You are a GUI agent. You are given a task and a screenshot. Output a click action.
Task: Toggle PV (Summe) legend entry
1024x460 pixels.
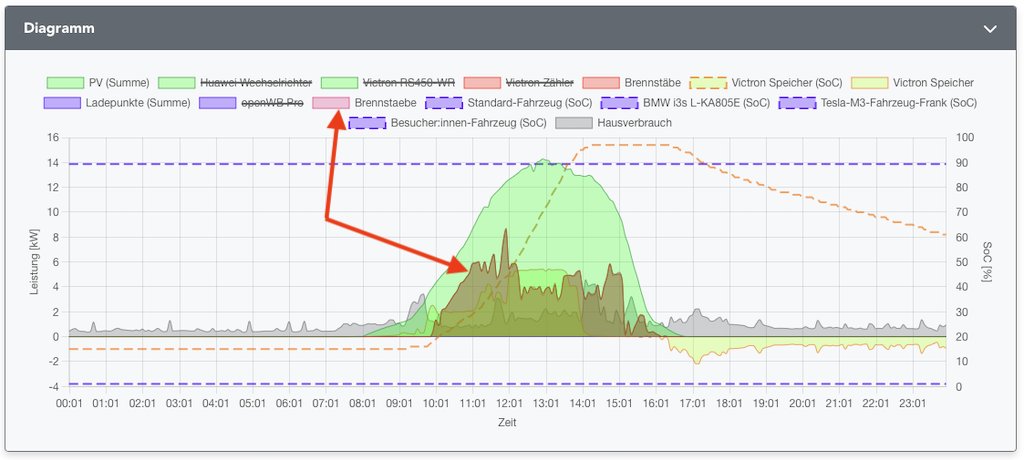pos(98,83)
